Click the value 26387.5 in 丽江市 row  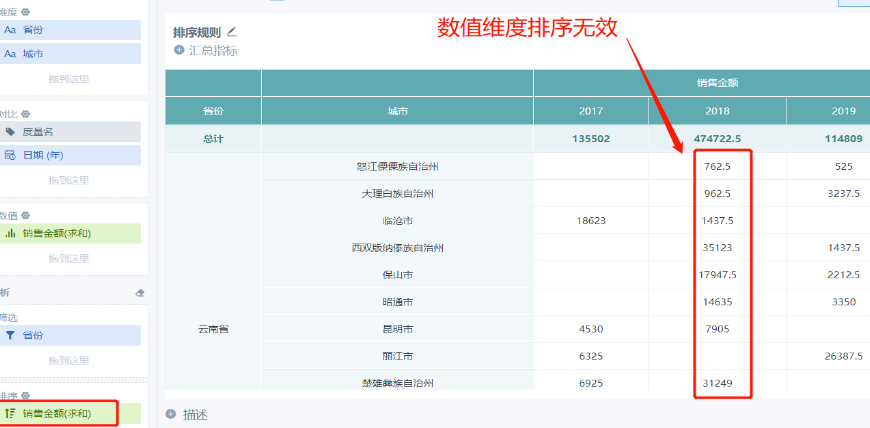coord(843,356)
